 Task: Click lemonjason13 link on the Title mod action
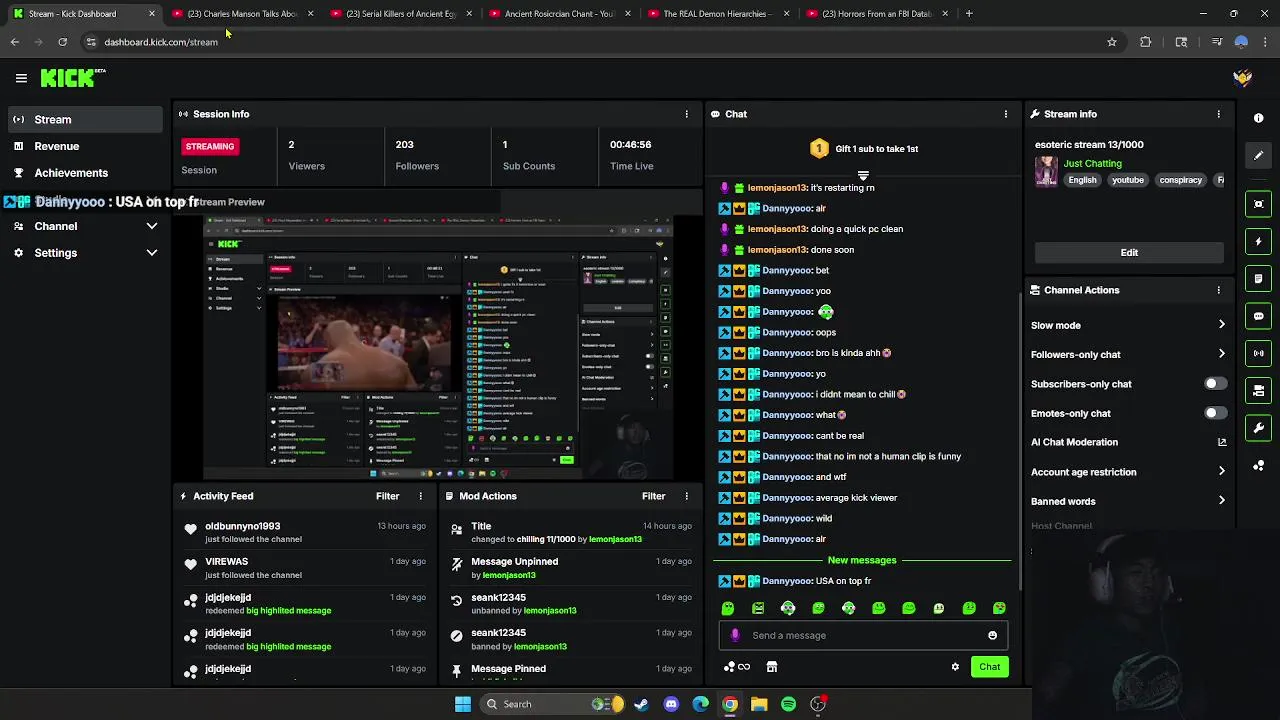tap(615, 539)
